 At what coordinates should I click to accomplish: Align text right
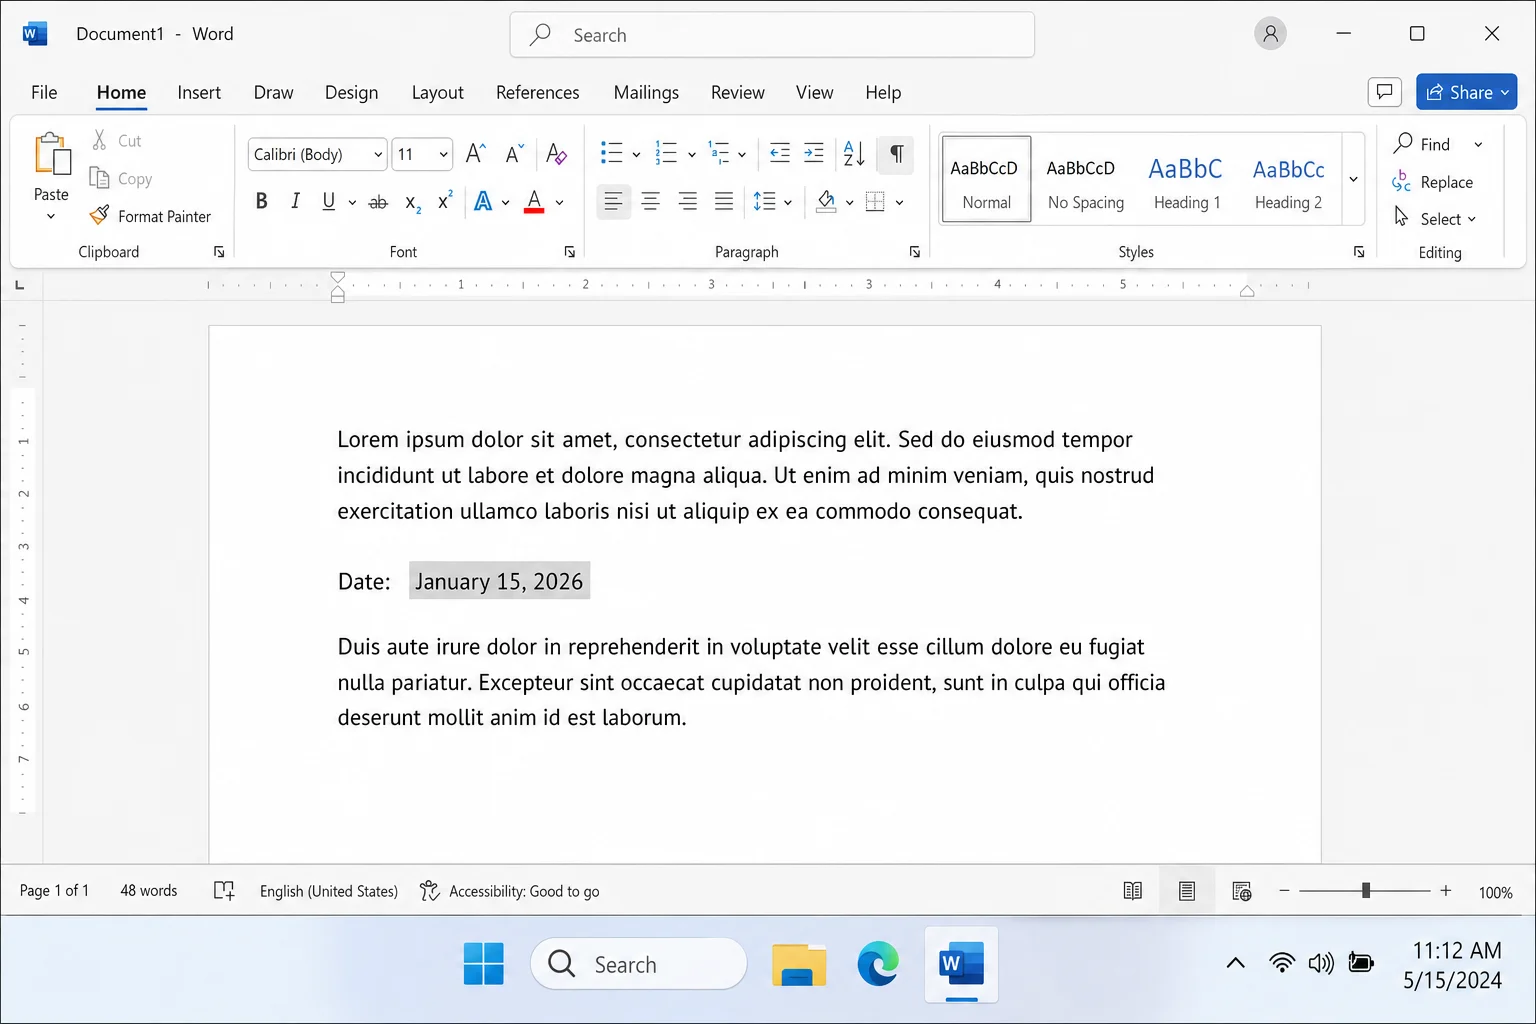[x=687, y=202]
